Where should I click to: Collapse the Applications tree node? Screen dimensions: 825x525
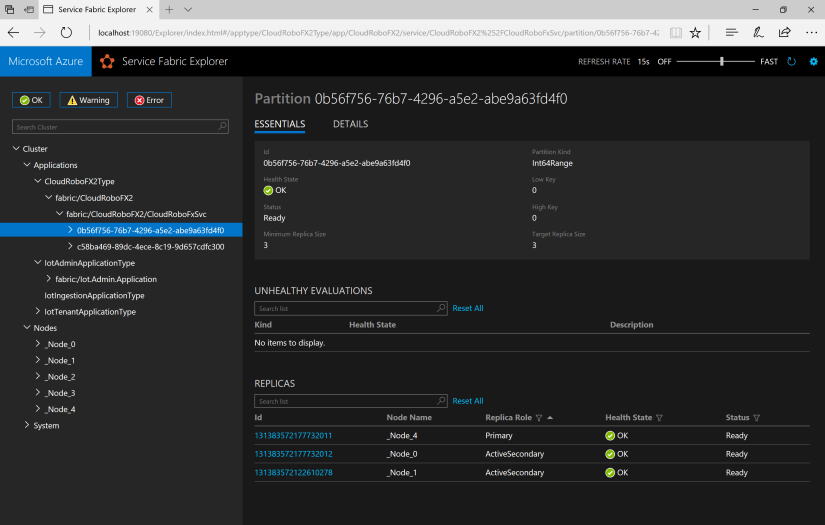[x=27, y=165]
